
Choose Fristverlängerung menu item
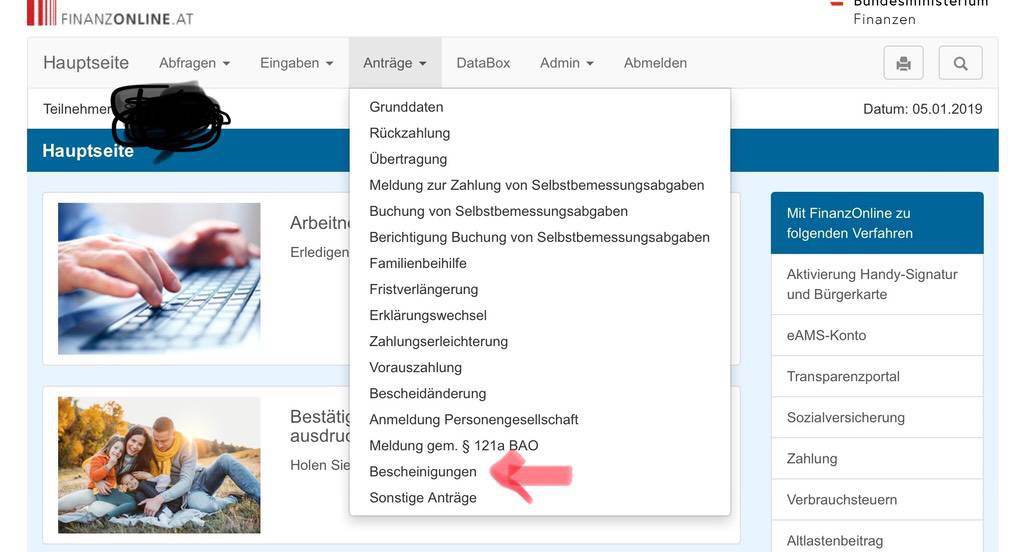tap(424, 290)
